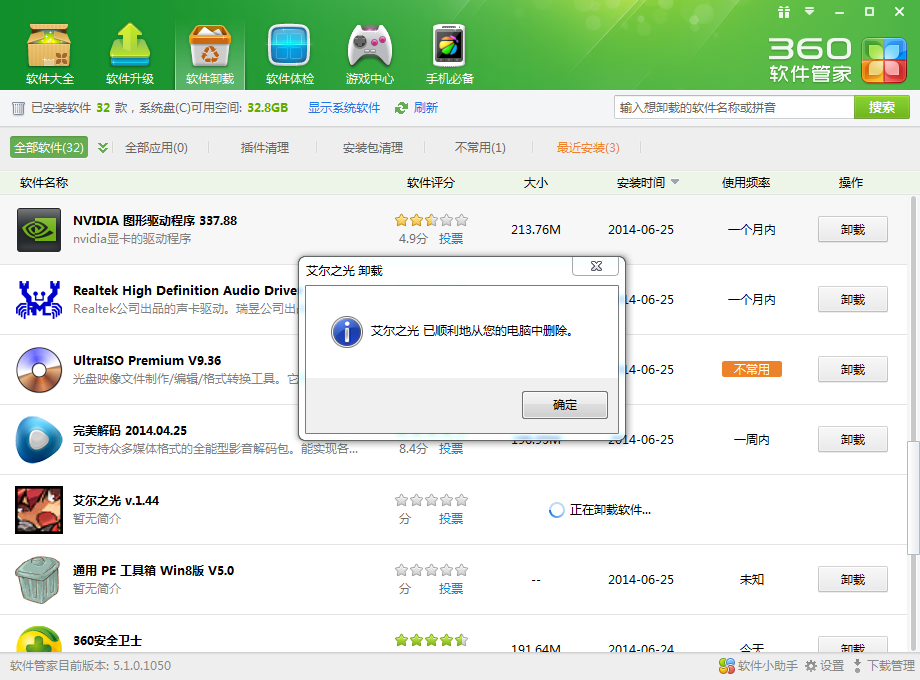Switch to 全部应用(0) tab

click(156, 148)
